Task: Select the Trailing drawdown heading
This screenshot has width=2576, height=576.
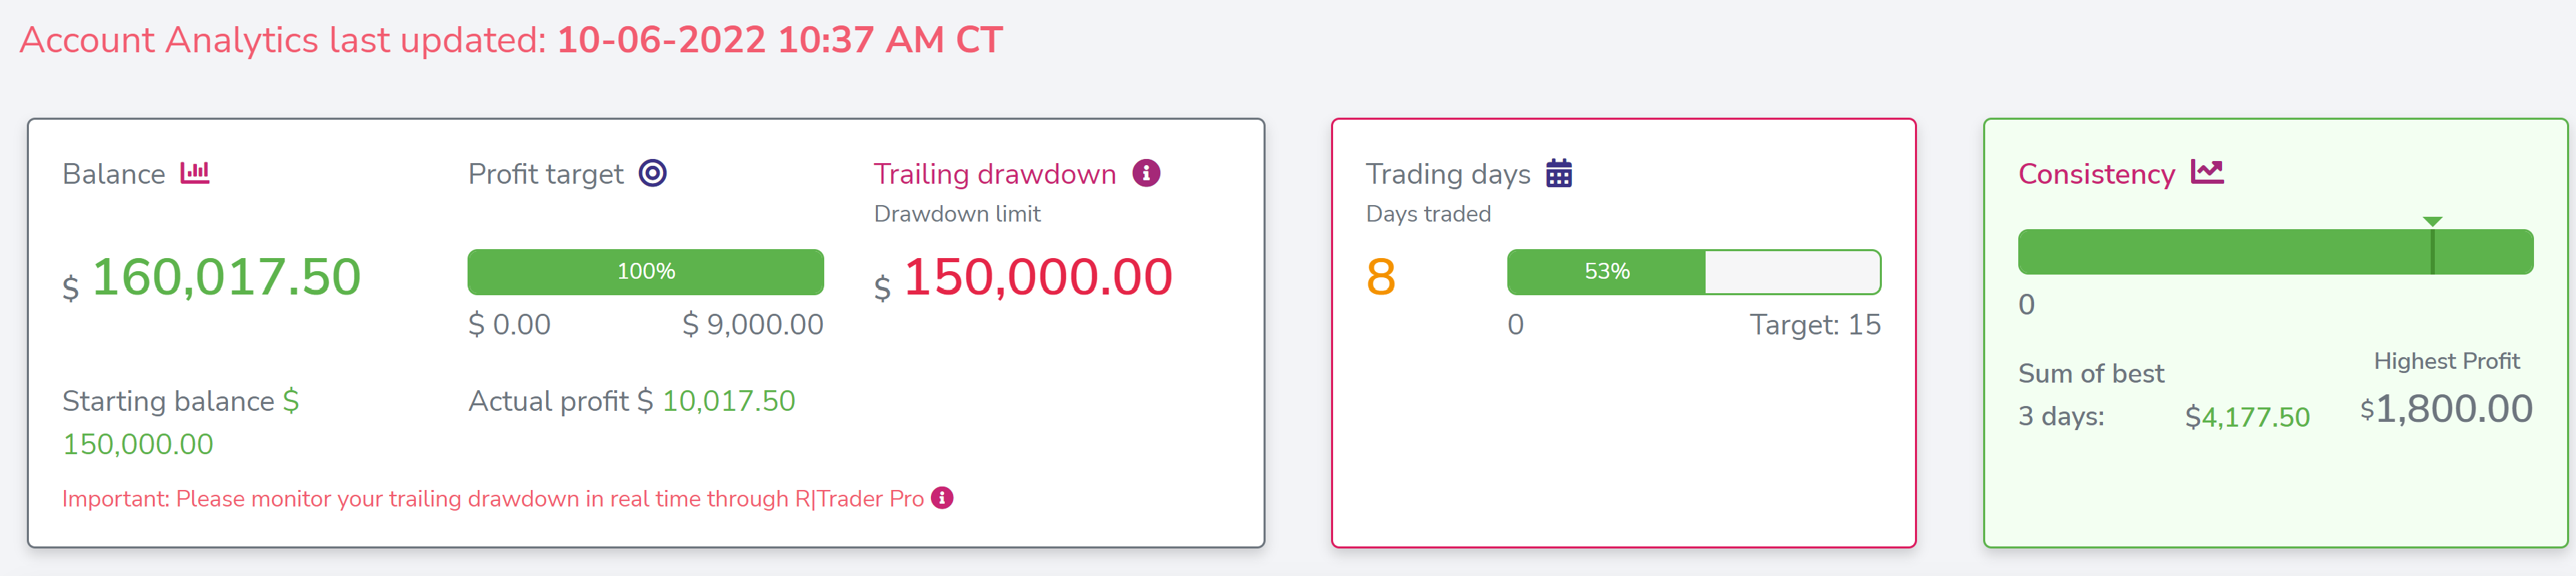Action: point(995,174)
